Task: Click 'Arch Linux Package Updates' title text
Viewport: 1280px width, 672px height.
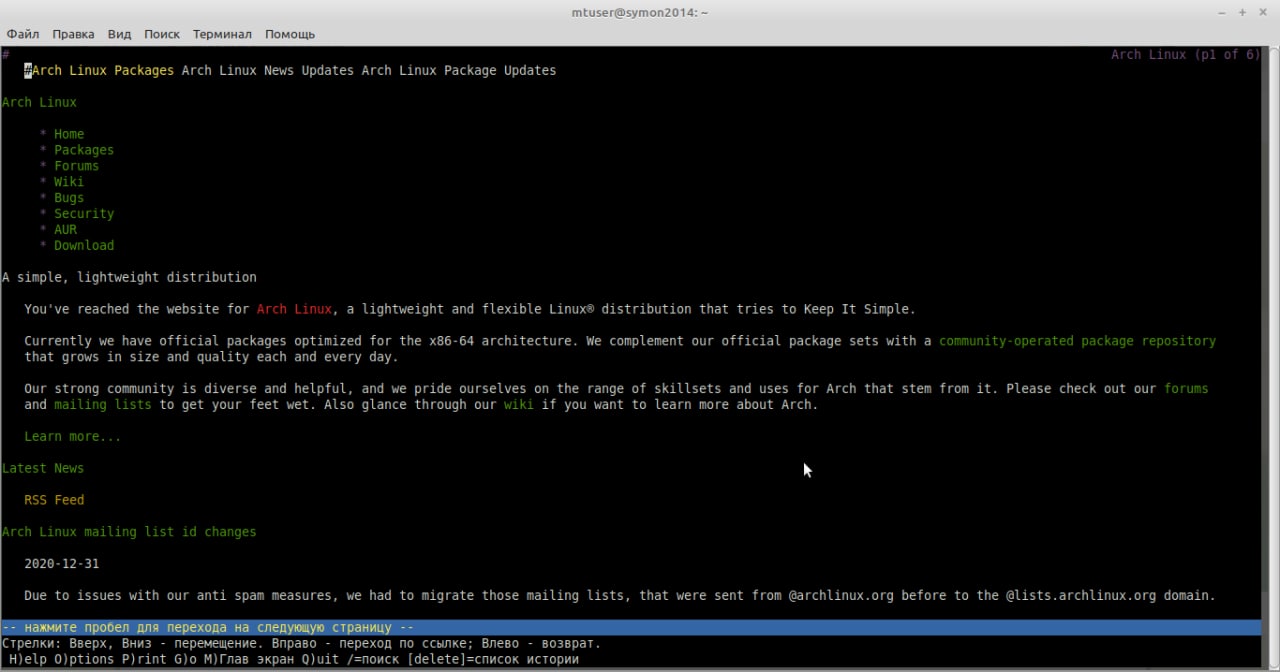Action: coord(459,71)
